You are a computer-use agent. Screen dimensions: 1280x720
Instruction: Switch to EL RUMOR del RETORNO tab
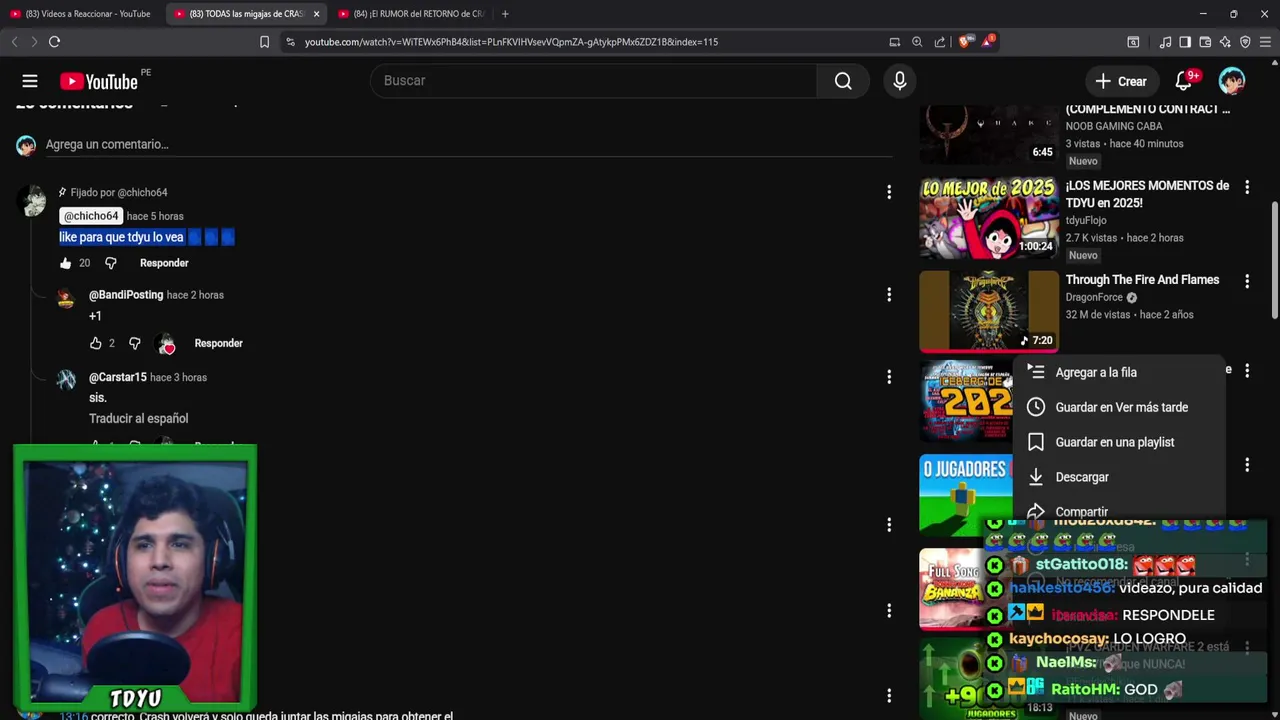pyautogui.click(x=410, y=14)
